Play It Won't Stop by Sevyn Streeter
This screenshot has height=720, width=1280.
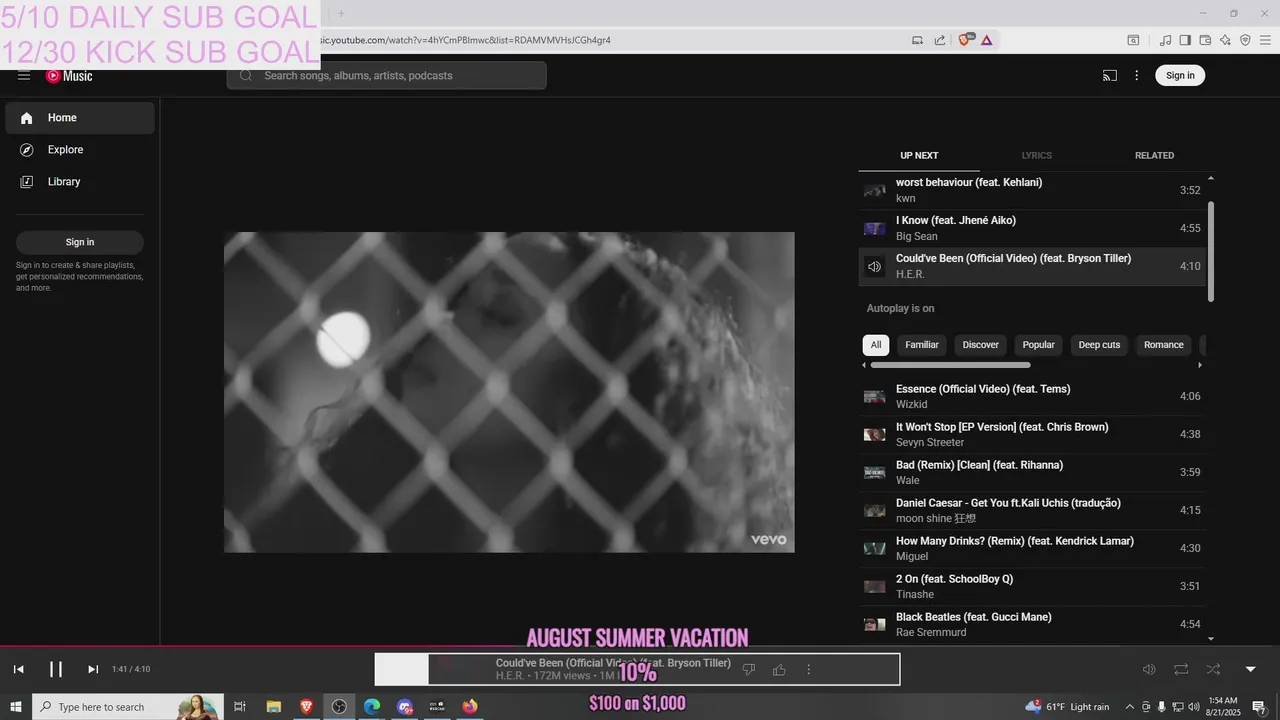click(1032, 434)
